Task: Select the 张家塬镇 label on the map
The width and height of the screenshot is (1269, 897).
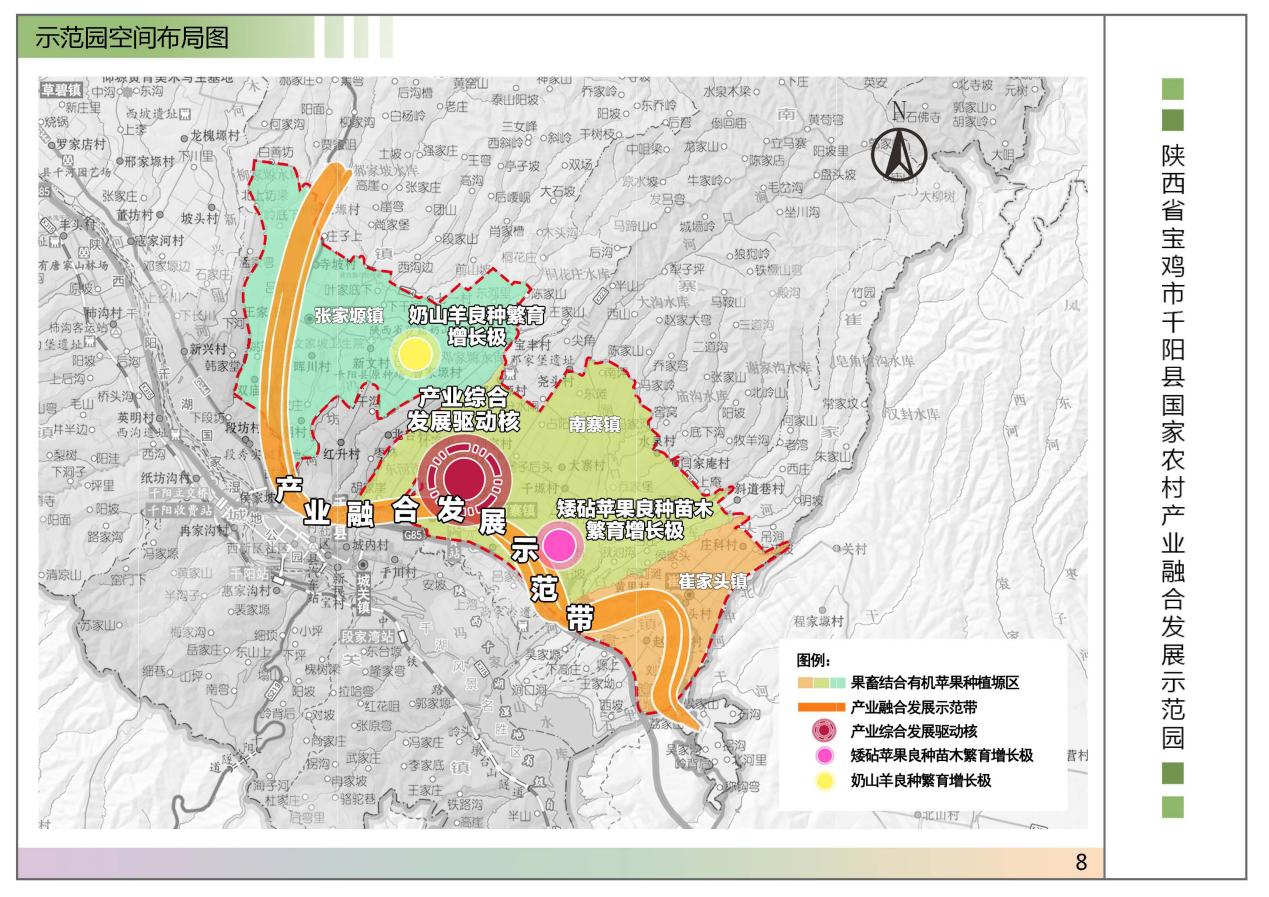Action: 349,316
